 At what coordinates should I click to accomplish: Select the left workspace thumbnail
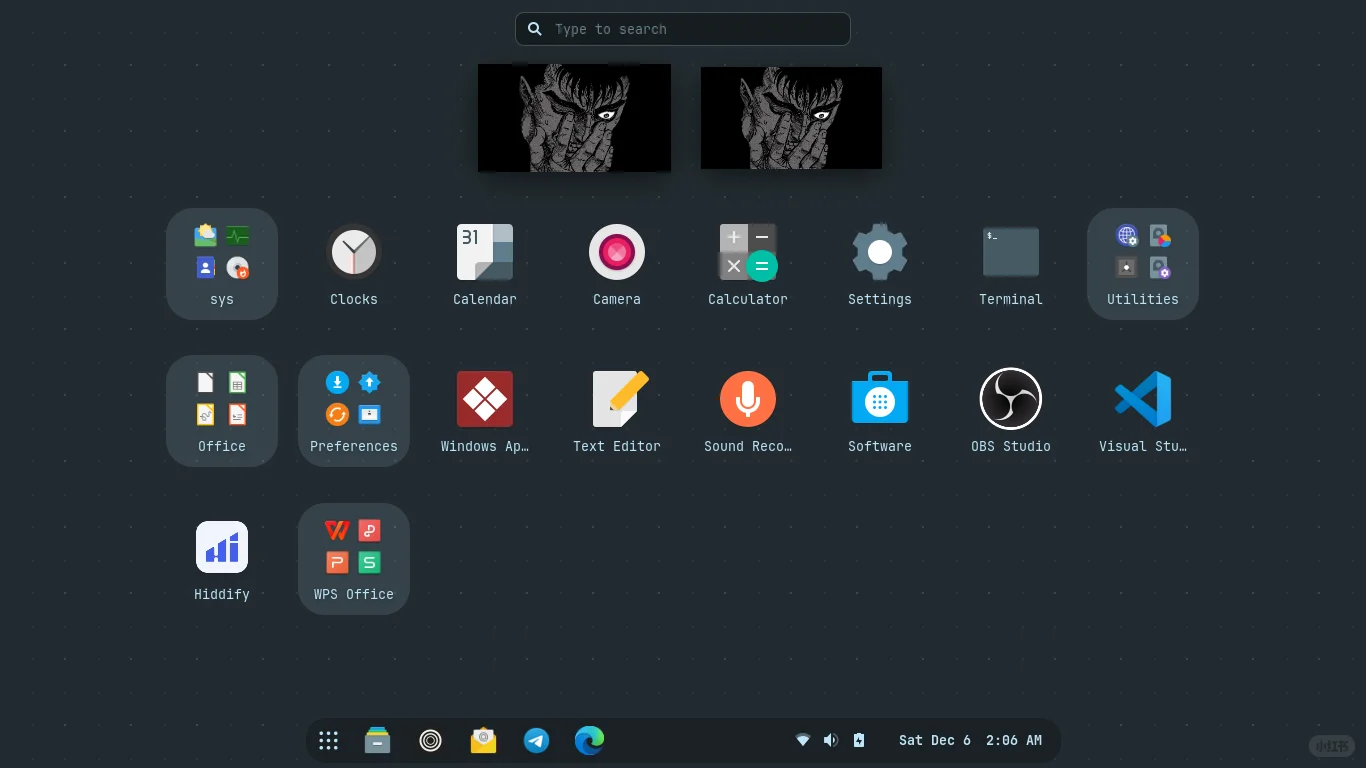574,118
